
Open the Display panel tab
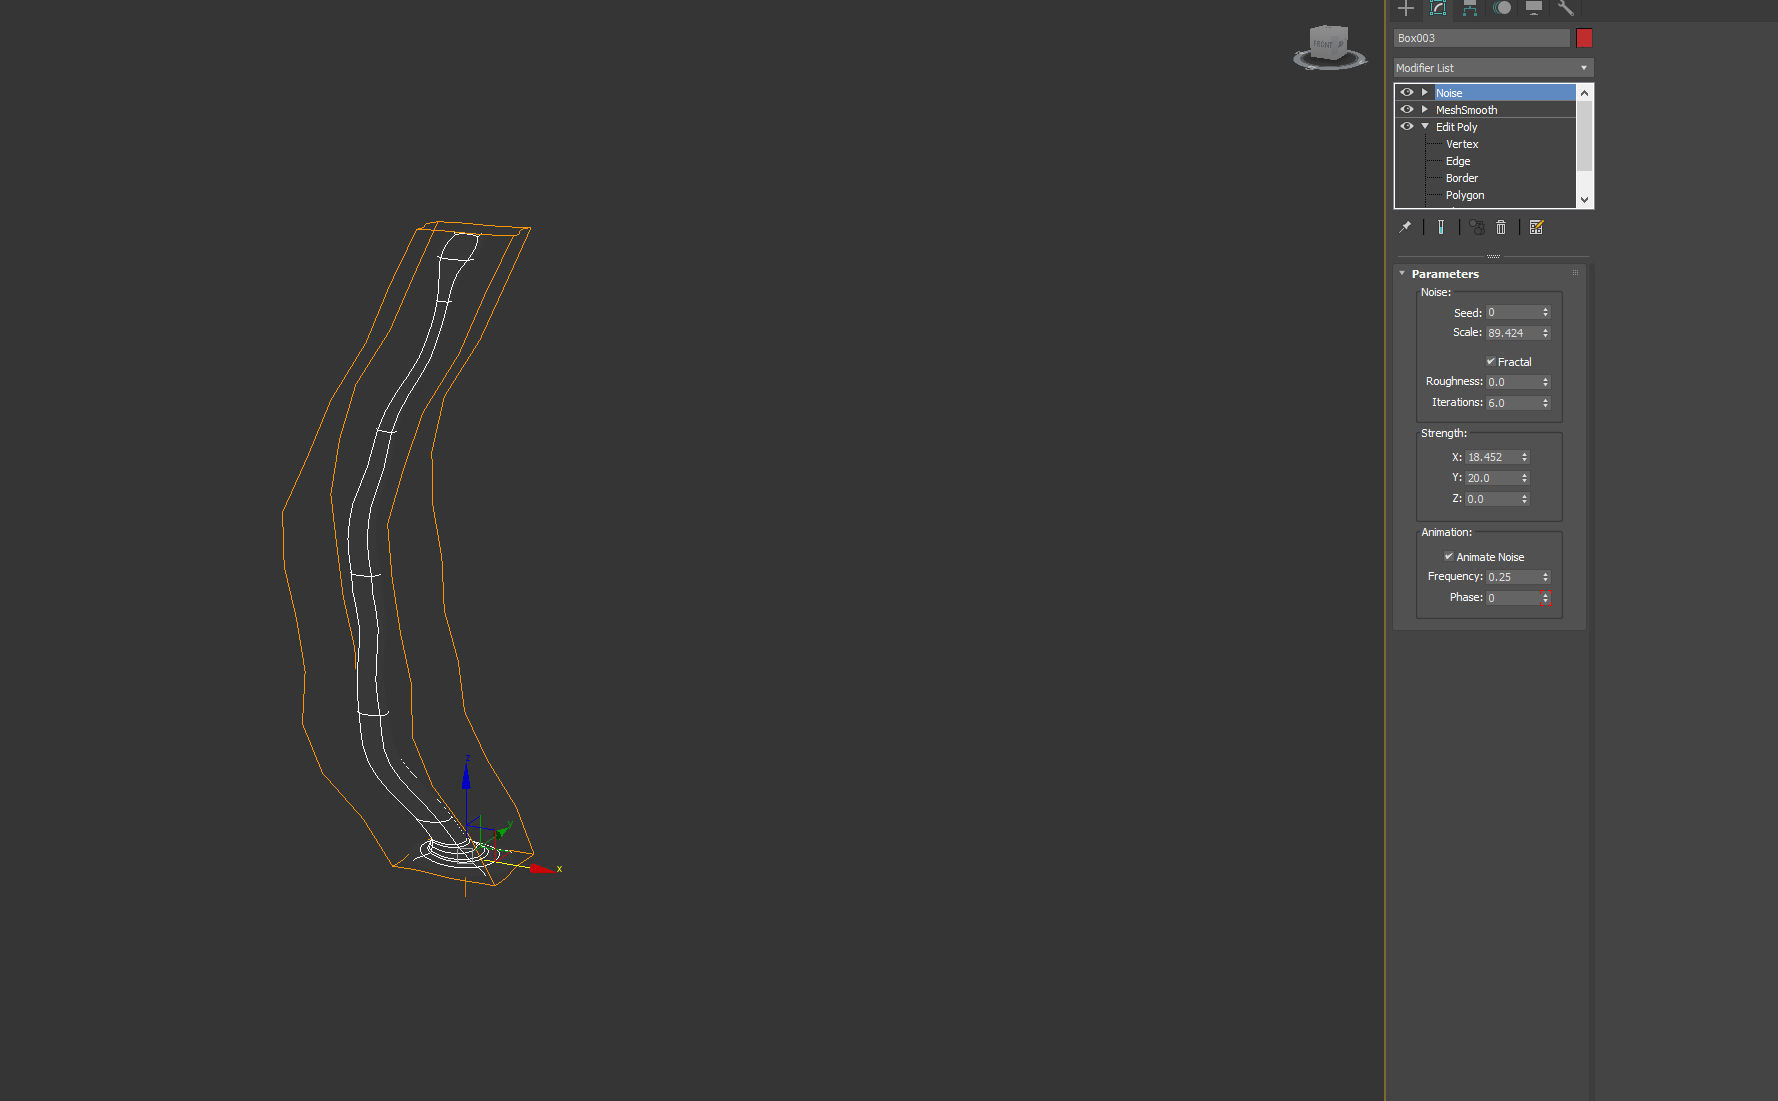1534,8
